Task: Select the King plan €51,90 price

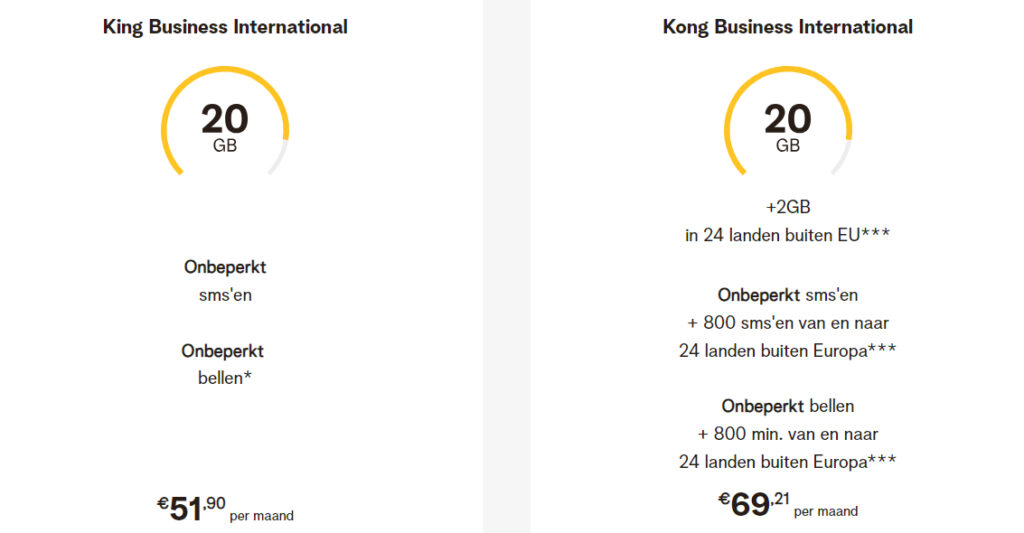Action: click(x=191, y=508)
